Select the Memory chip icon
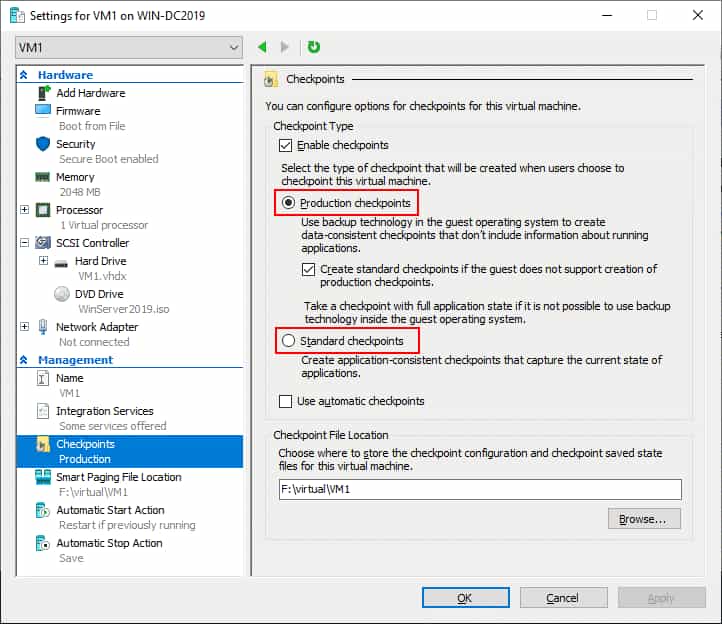This screenshot has width=722, height=624. [43, 177]
